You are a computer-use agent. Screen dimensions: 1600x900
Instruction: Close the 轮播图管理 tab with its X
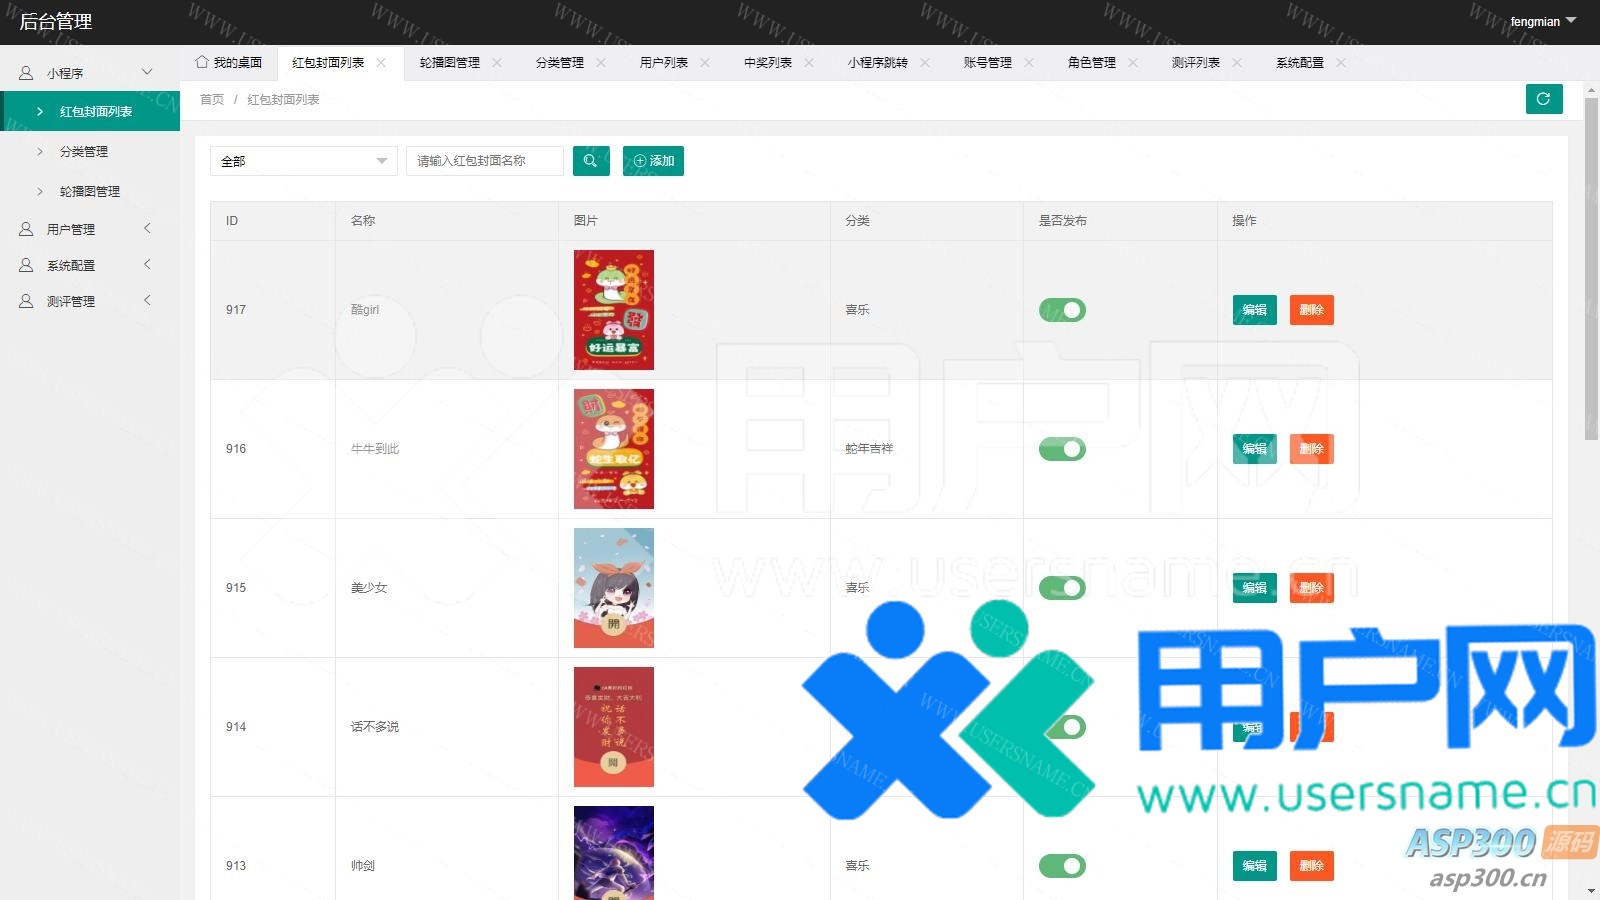click(x=497, y=63)
